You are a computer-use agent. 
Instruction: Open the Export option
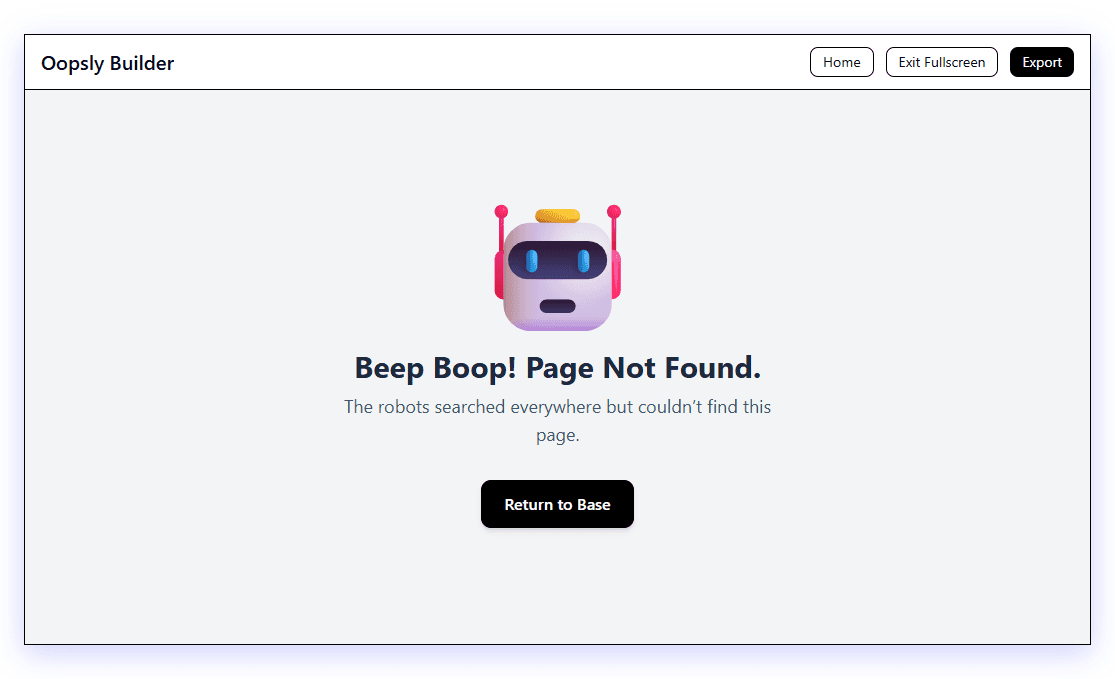pos(1042,63)
